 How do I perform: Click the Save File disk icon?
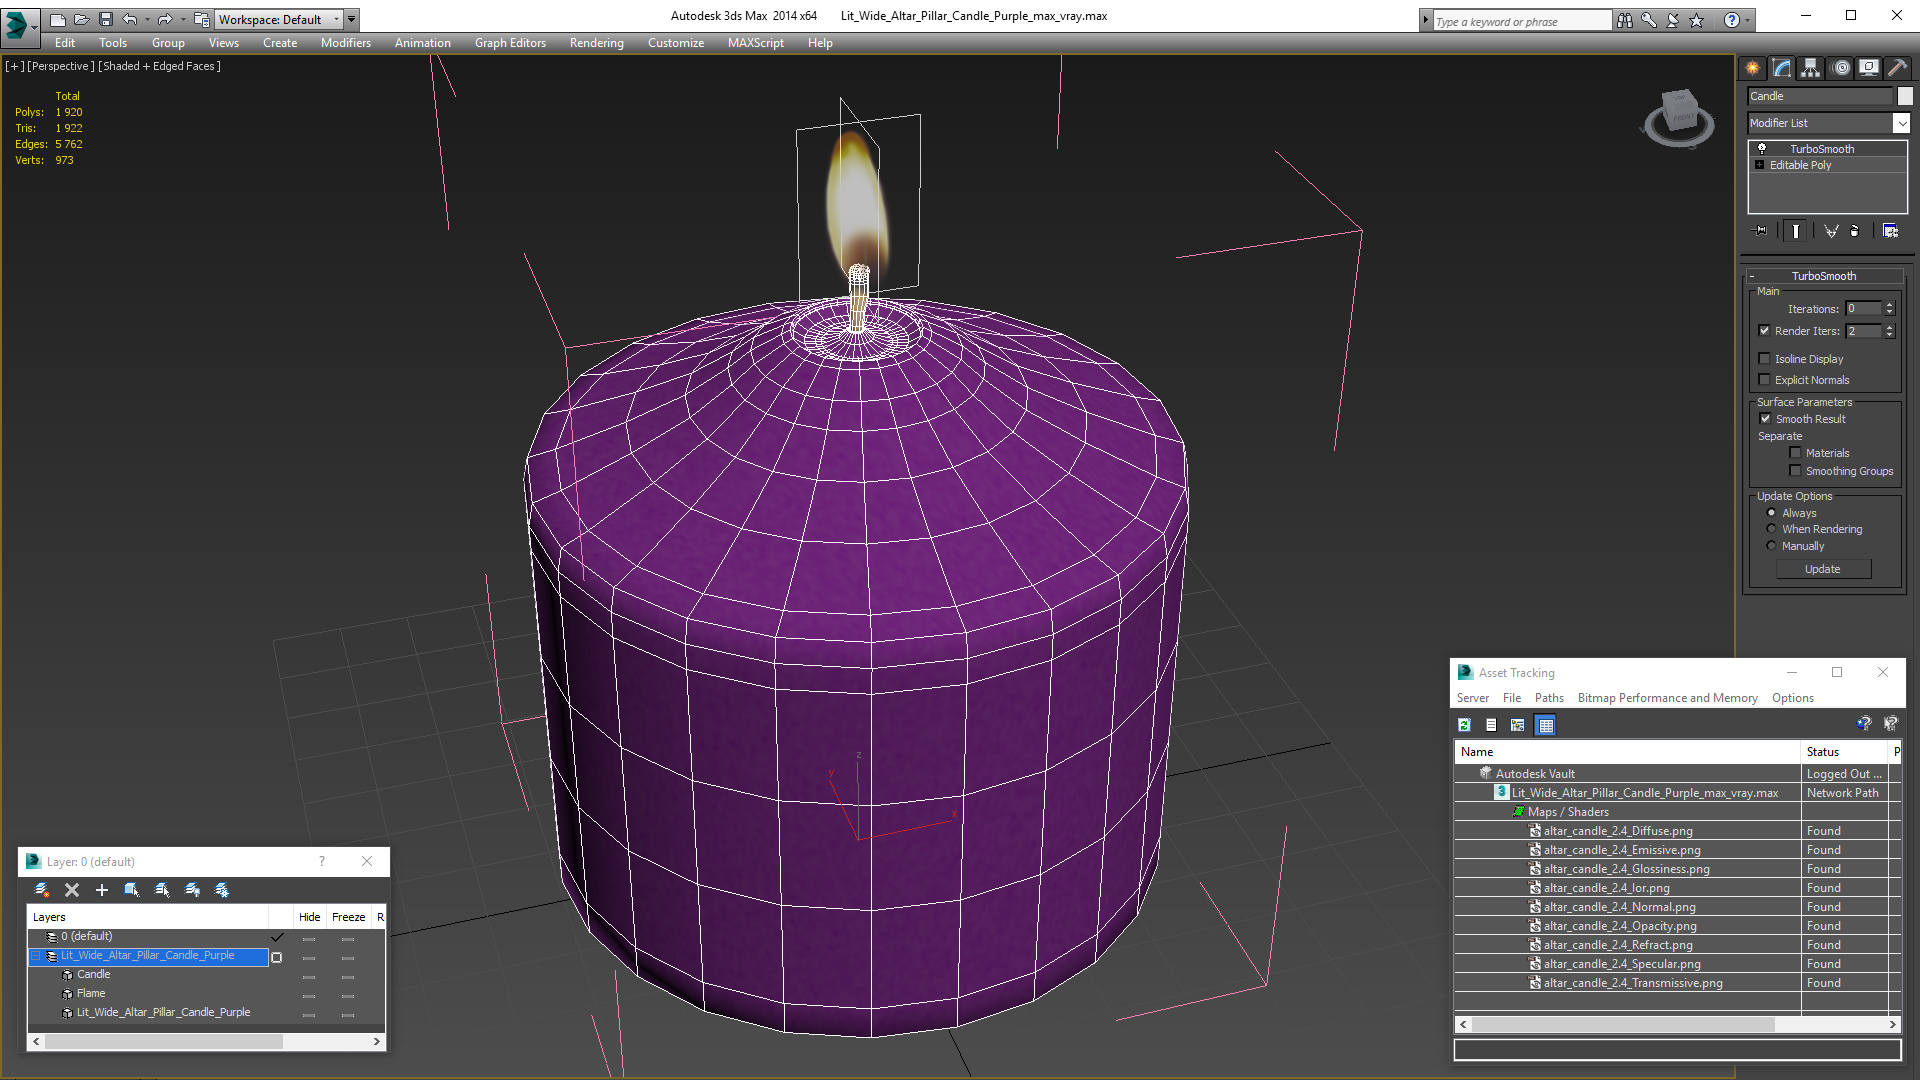tap(105, 19)
